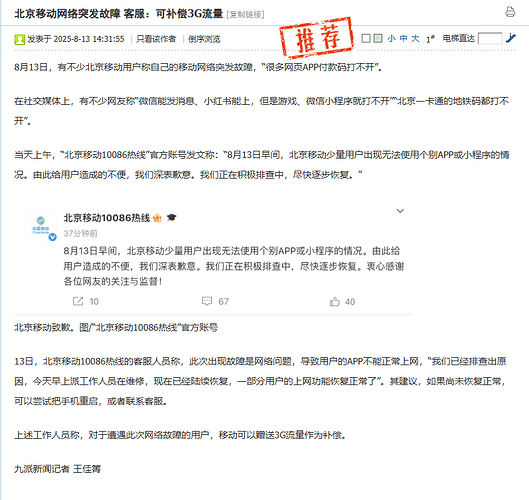Screen dimensions: 529x500
Task: Select the white background color swatch
Action: coord(366,38)
